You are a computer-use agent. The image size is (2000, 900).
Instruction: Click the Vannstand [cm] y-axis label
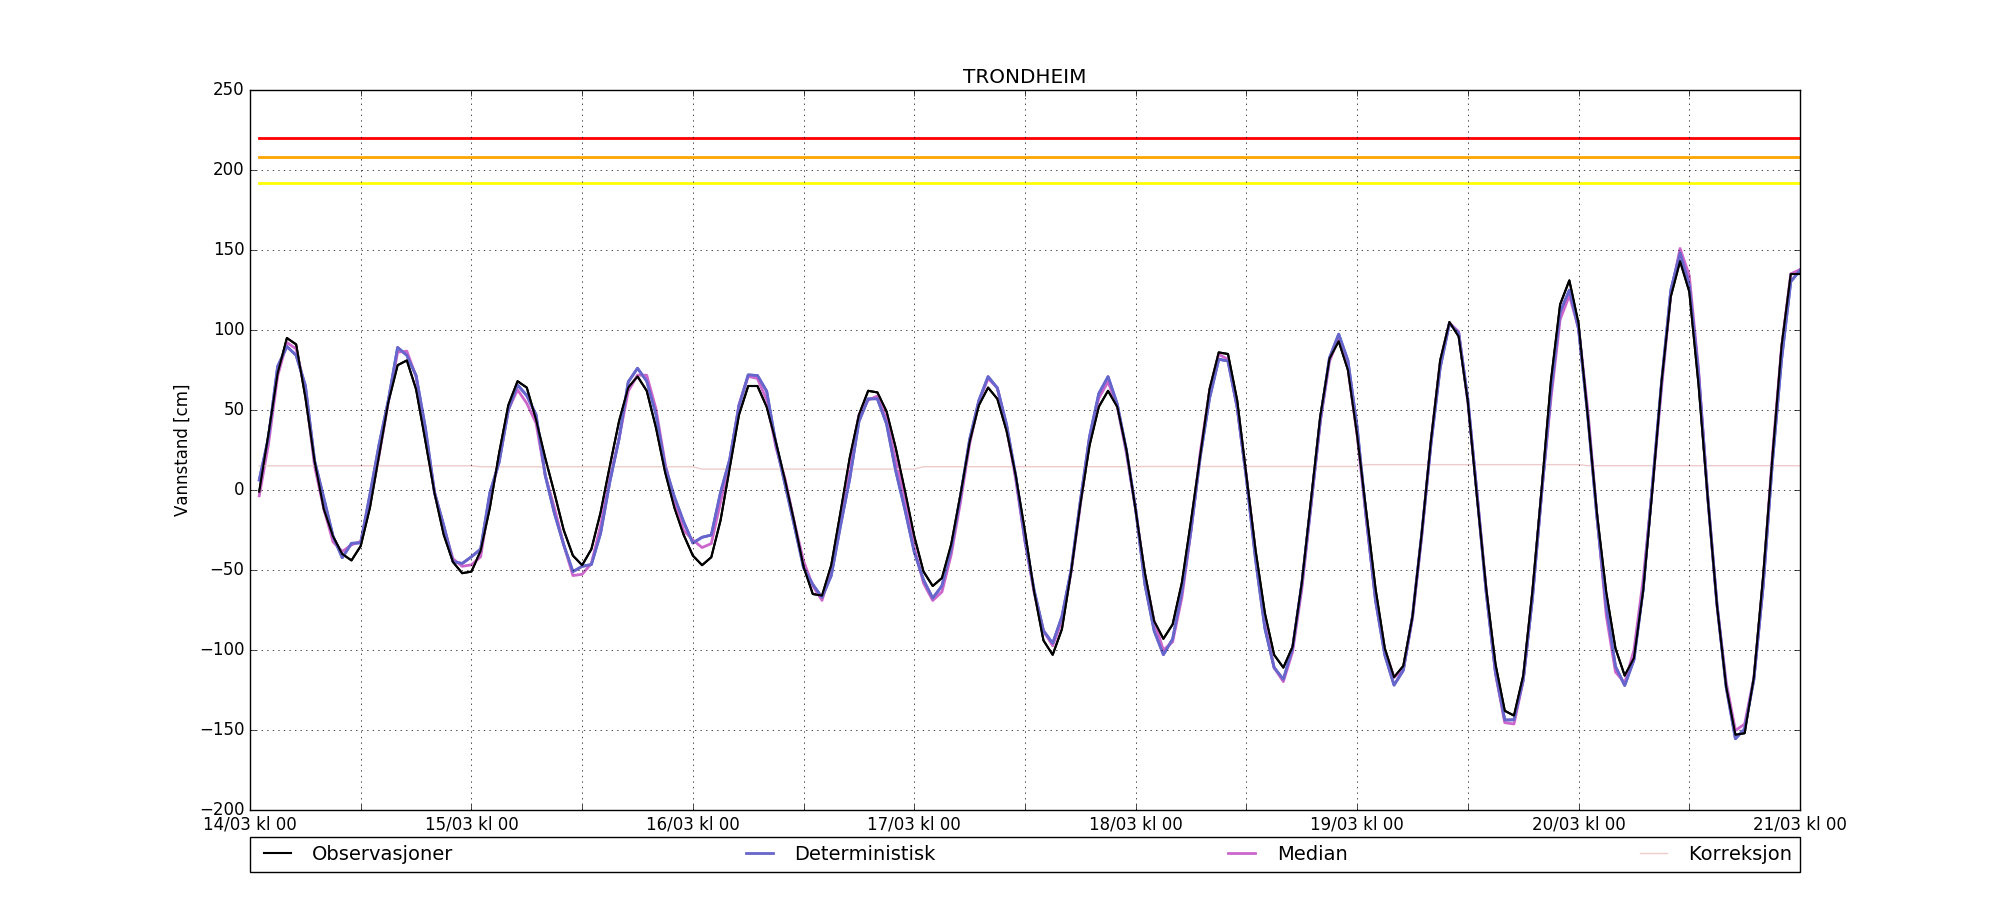pyautogui.click(x=181, y=450)
